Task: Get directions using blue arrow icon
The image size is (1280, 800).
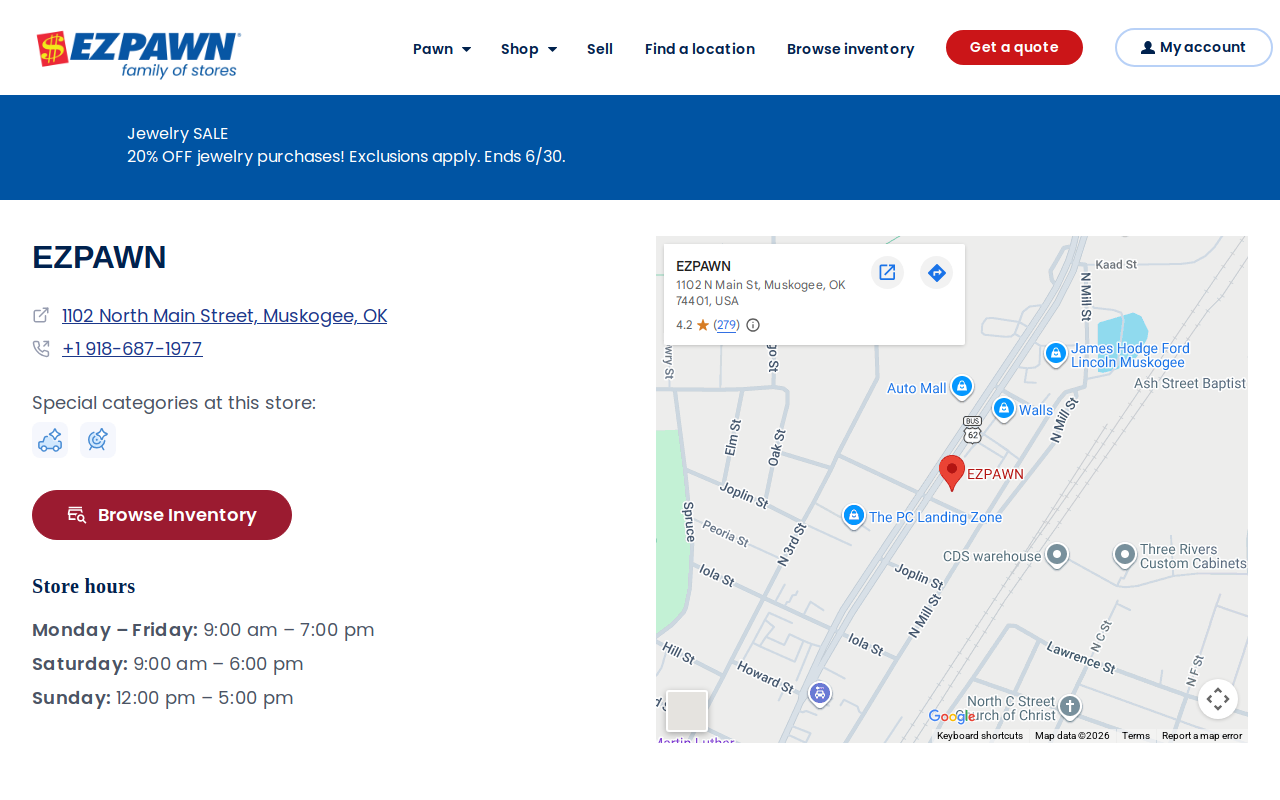Action: (936, 272)
